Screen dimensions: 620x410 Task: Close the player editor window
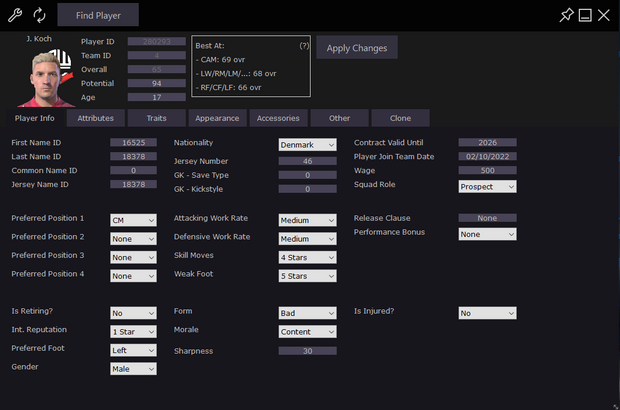(604, 15)
